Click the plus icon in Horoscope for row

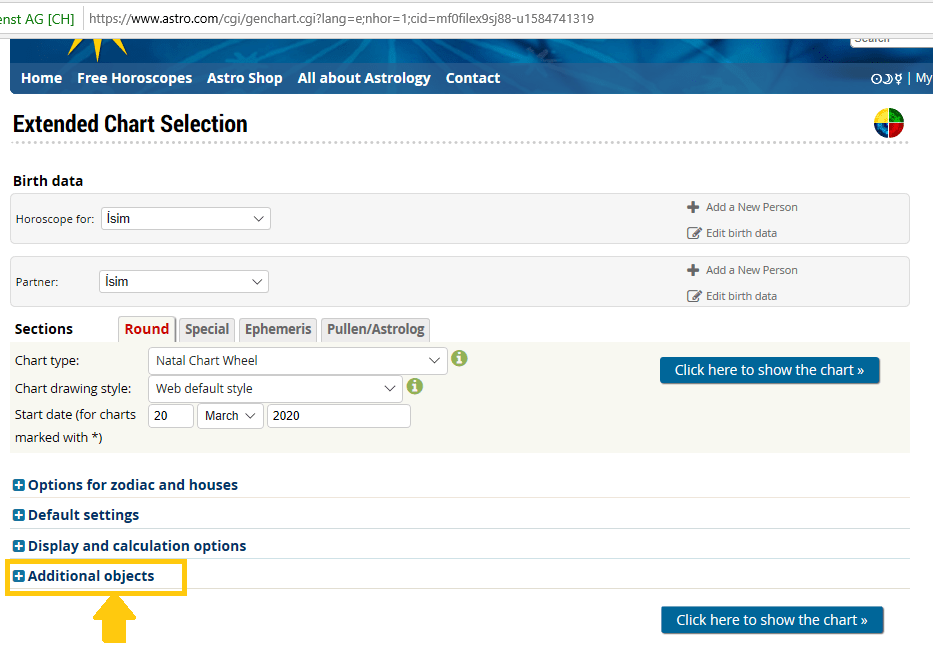click(693, 207)
